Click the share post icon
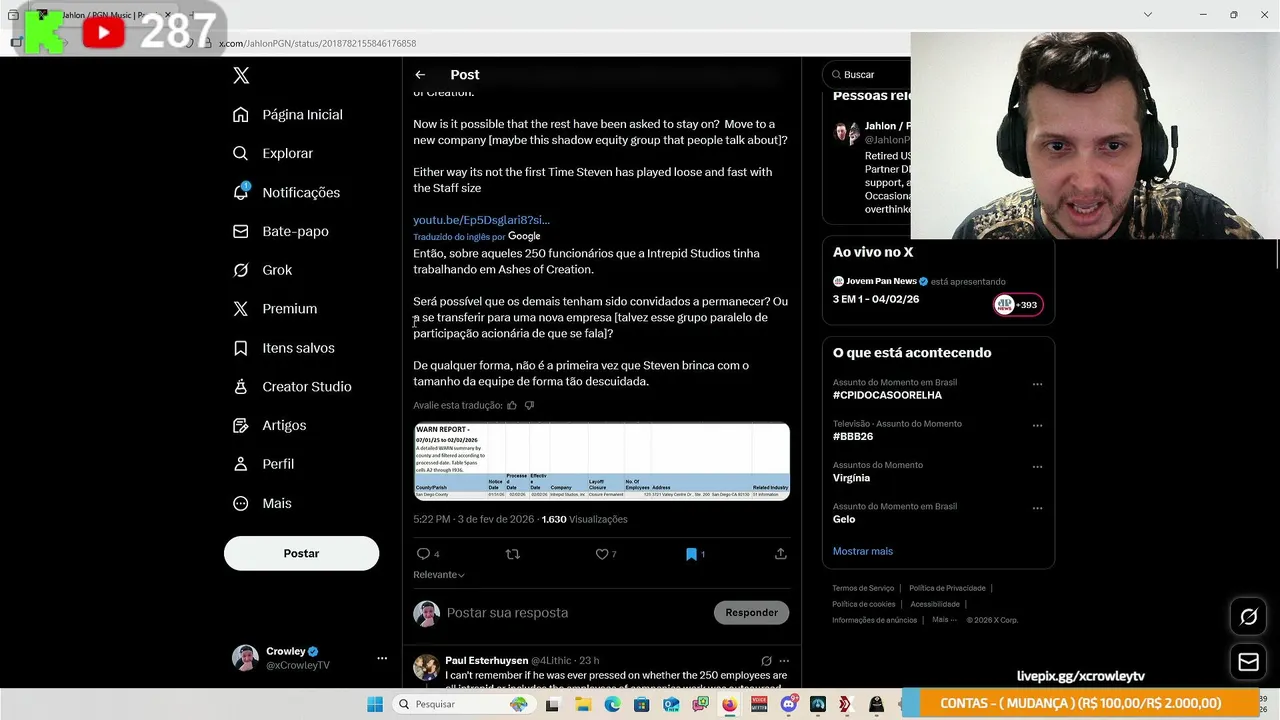 coord(780,554)
